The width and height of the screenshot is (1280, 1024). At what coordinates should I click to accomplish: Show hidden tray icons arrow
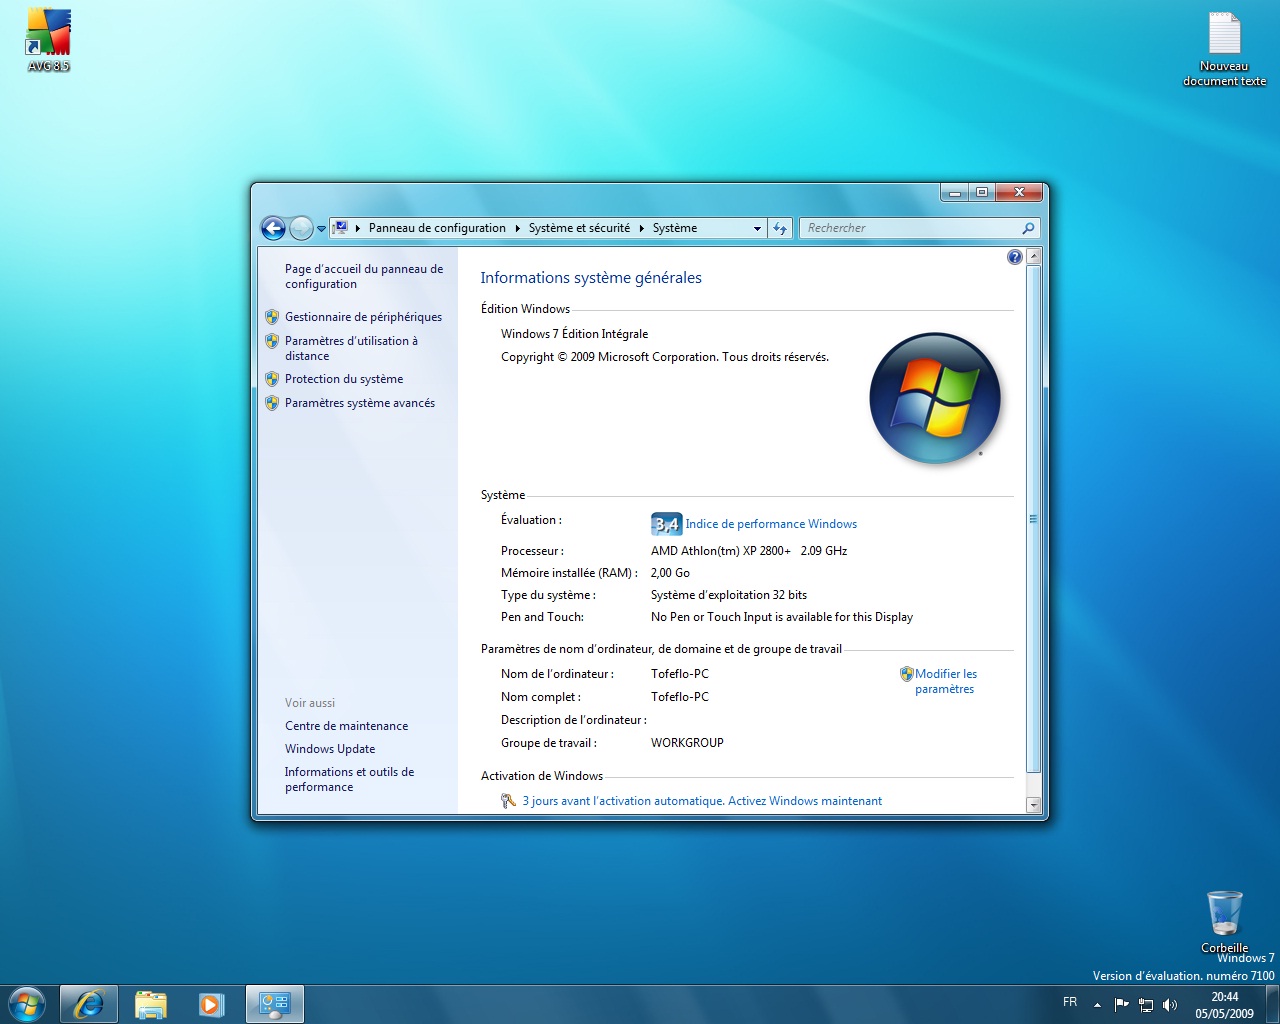[x=1097, y=1005]
